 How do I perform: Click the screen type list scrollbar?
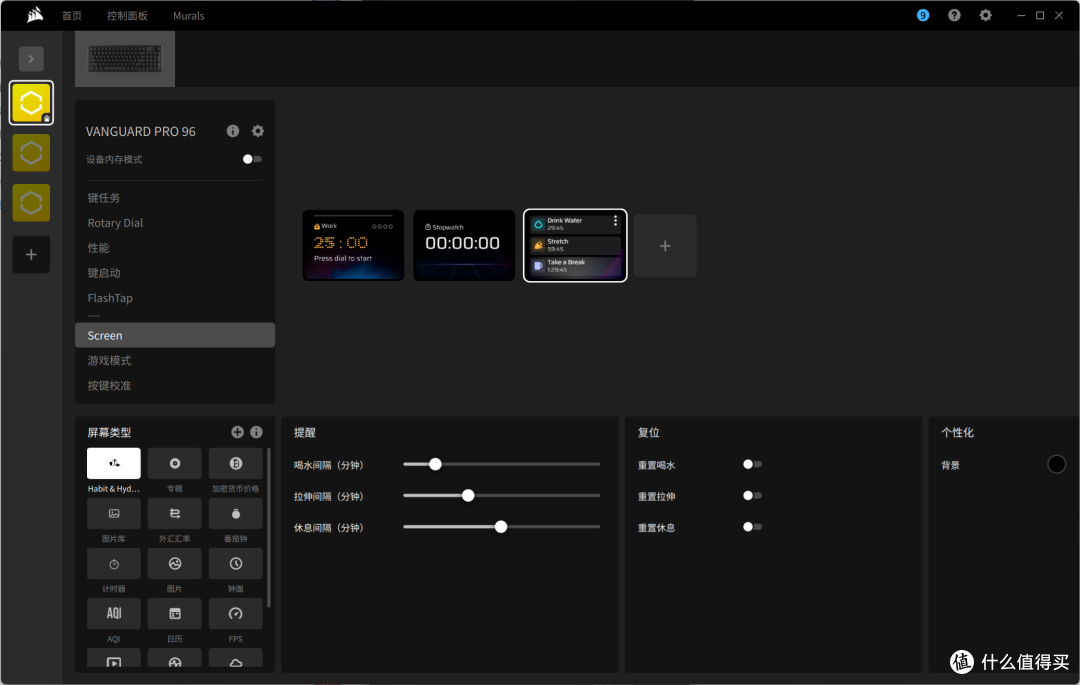coord(269,528)
